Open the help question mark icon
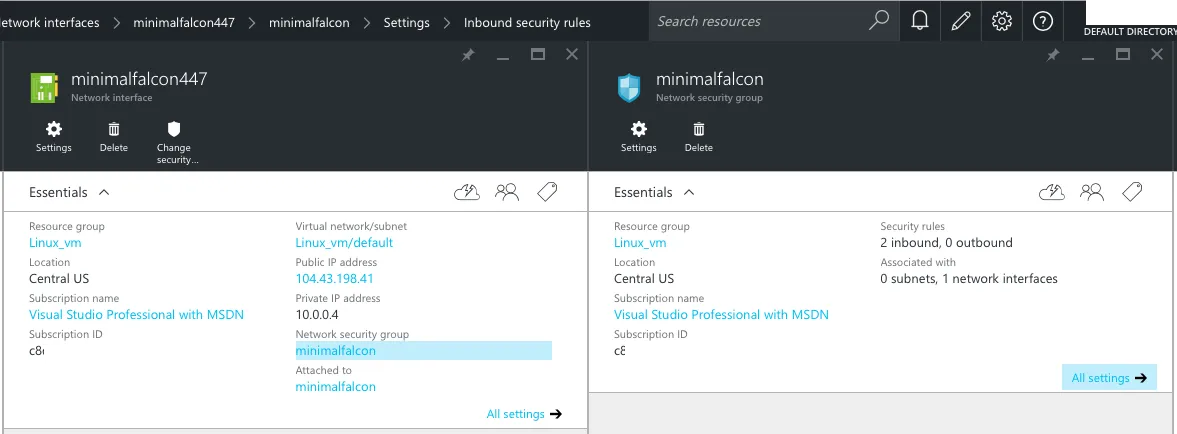Image resolution: width=1177 pixels, height=434 pixels. point(1043,22)
